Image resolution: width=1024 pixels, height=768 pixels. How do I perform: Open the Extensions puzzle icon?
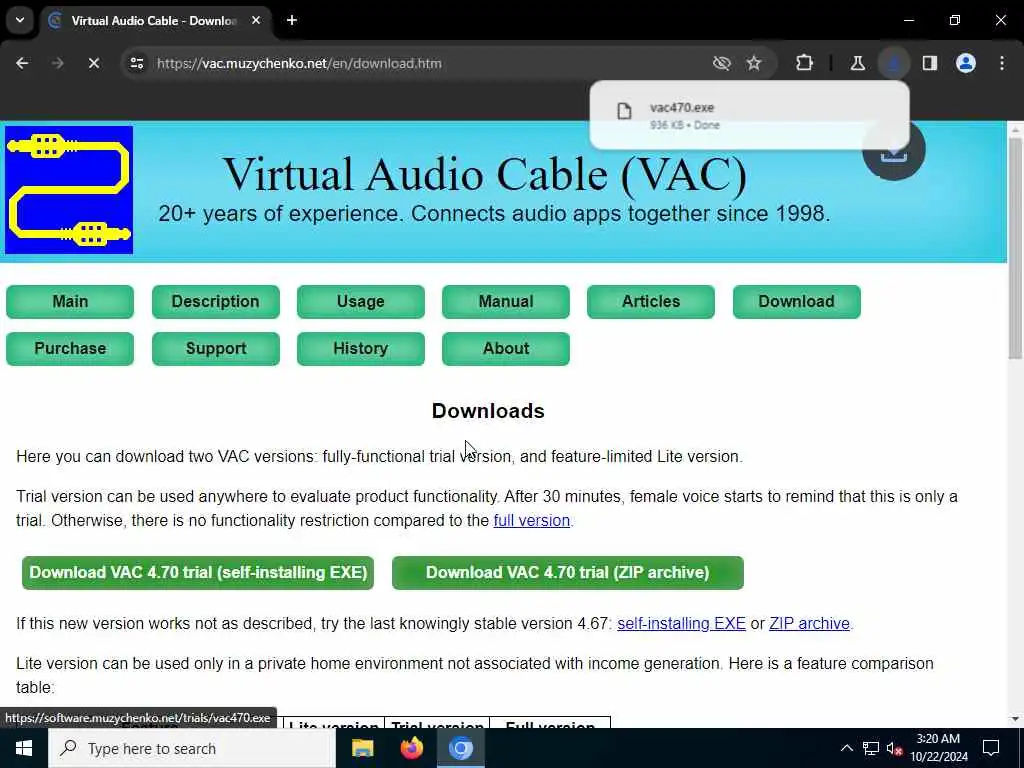805,63
